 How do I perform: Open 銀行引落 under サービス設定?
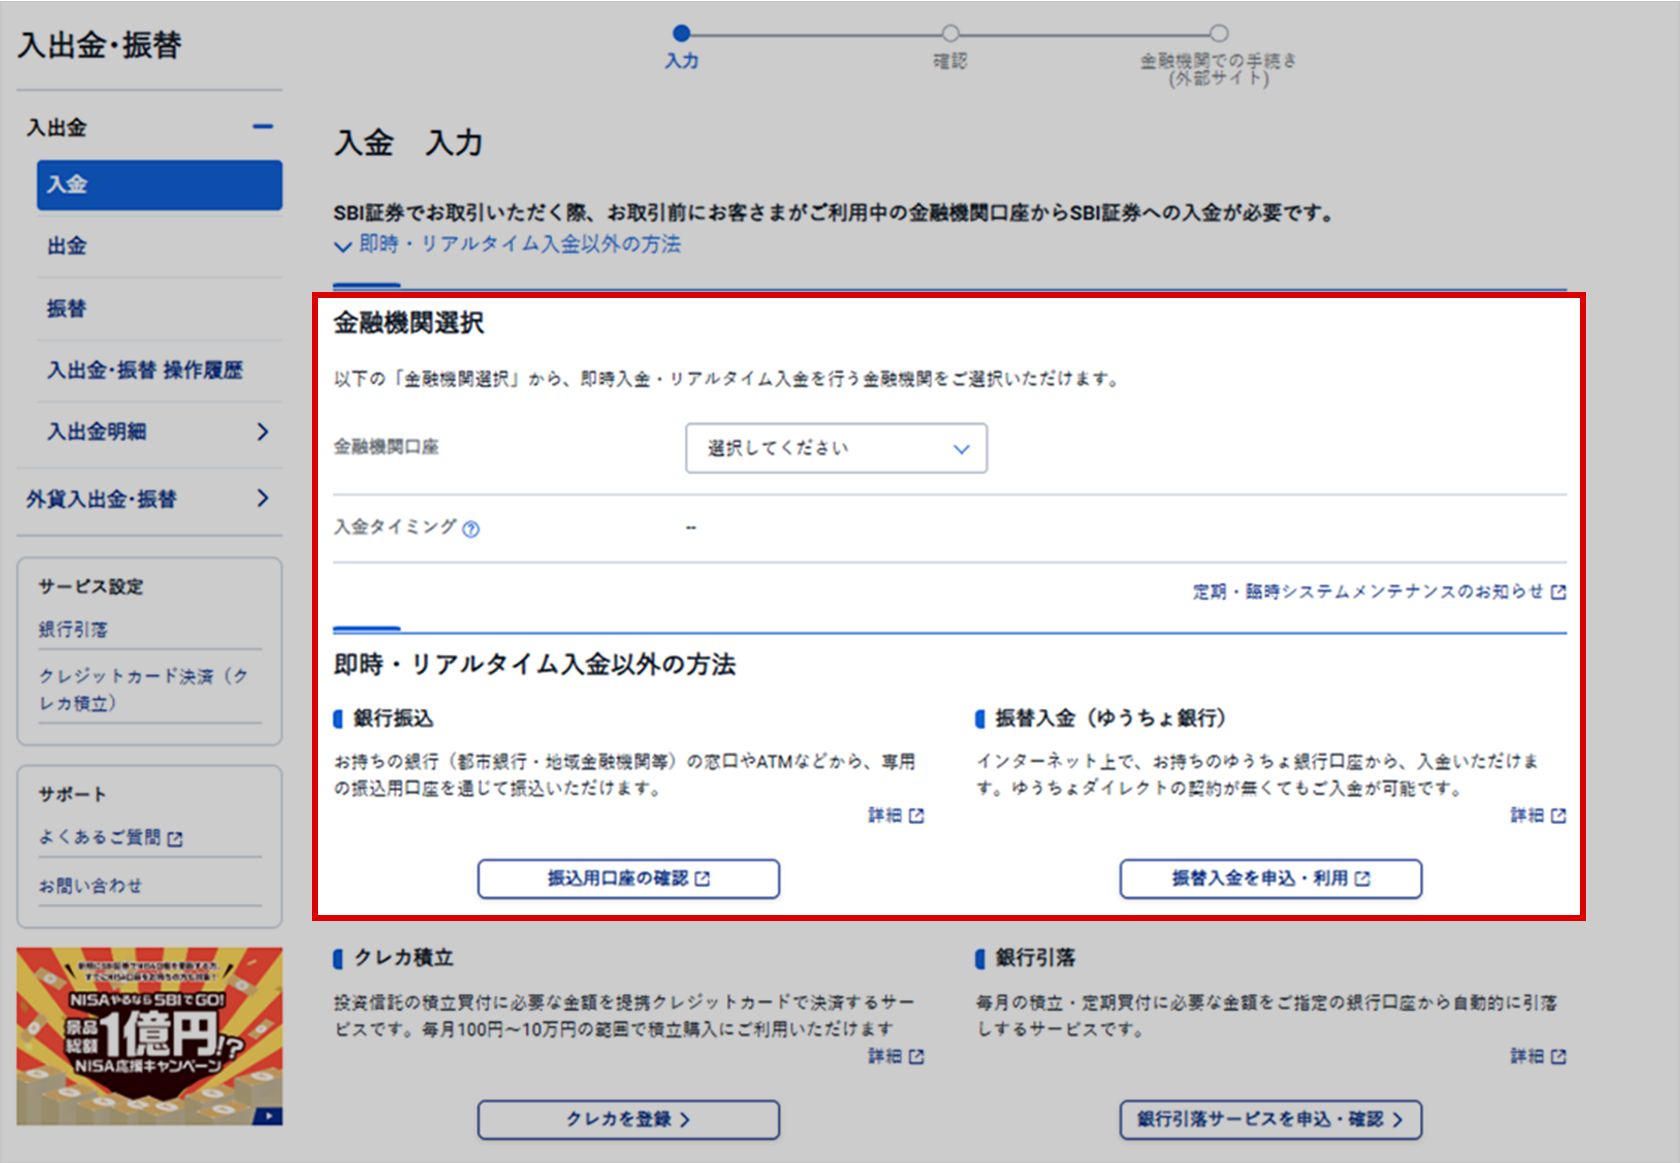[x=73, y=630]
